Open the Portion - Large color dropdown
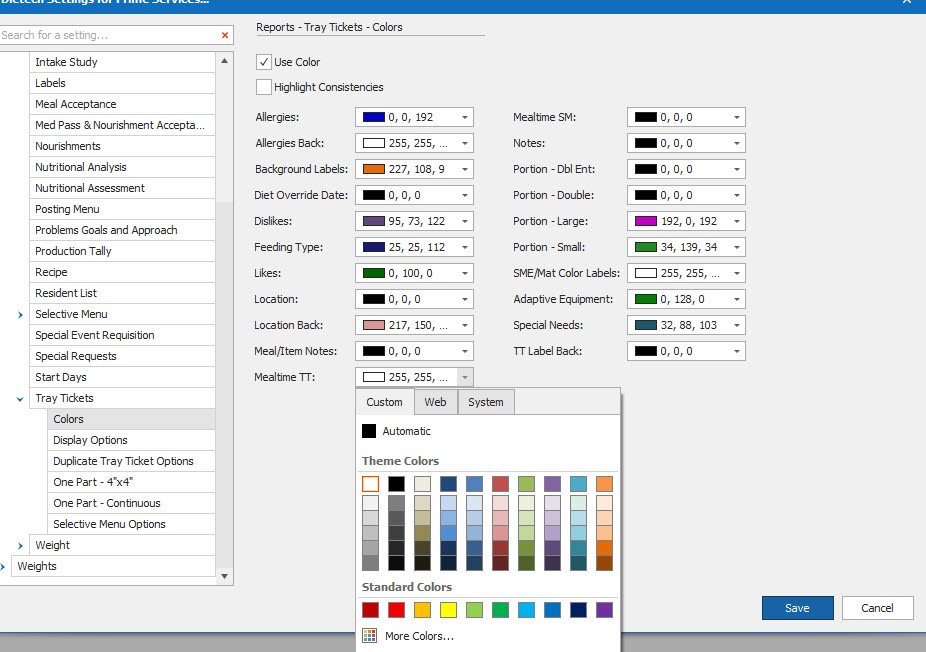This screenshot has height=652, width=926. pyautogui.click(x=736, y=221)
